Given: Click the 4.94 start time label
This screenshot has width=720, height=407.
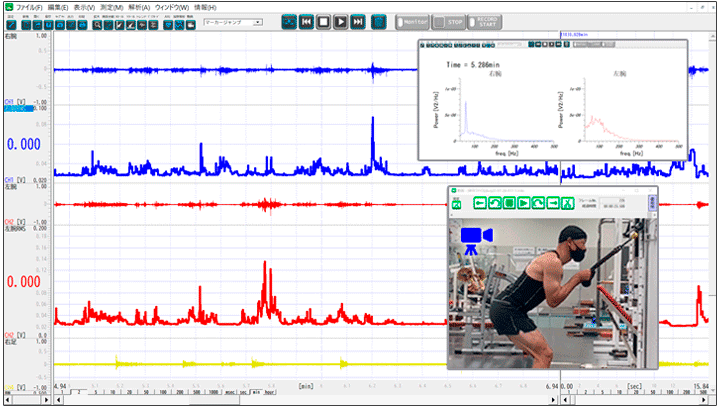Looking at the screenshot, I should tap(61, 386).
